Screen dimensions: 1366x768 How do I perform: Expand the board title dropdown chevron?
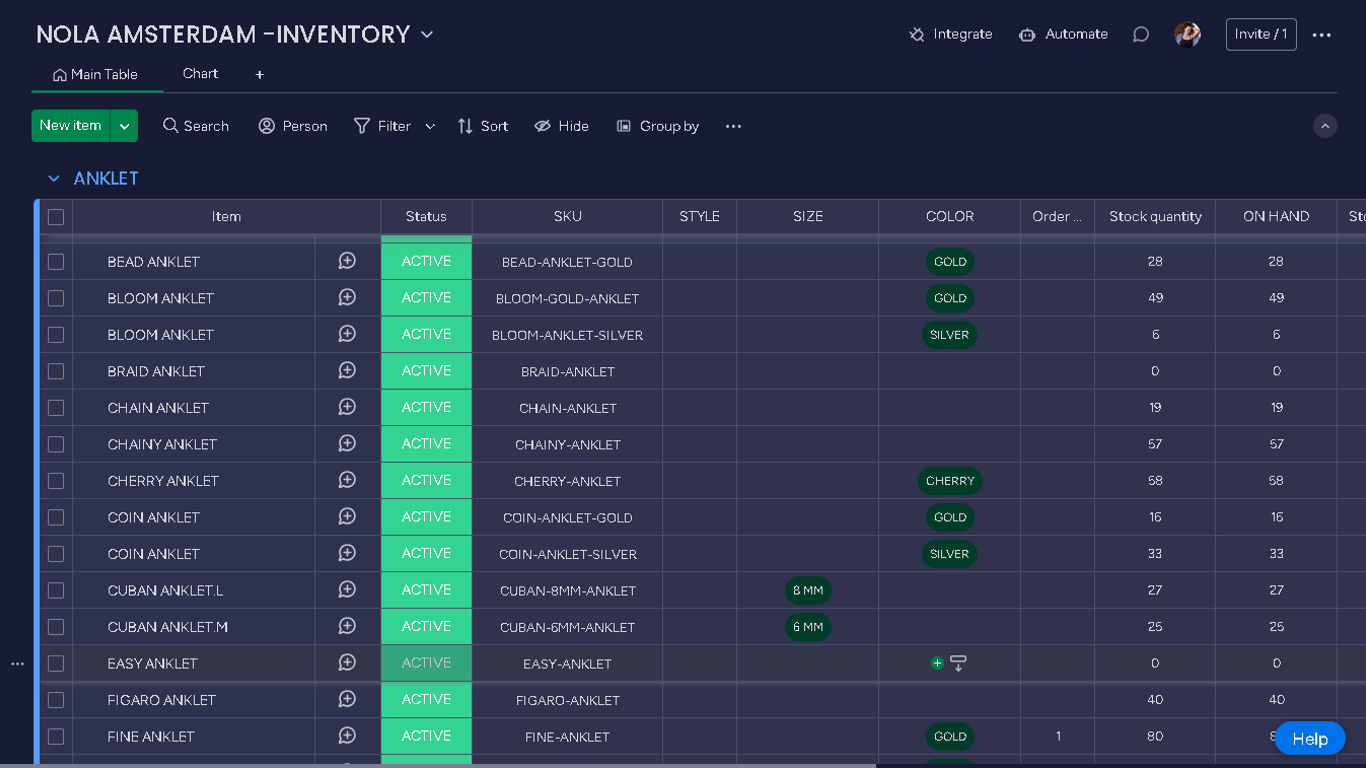pos(427,35)
